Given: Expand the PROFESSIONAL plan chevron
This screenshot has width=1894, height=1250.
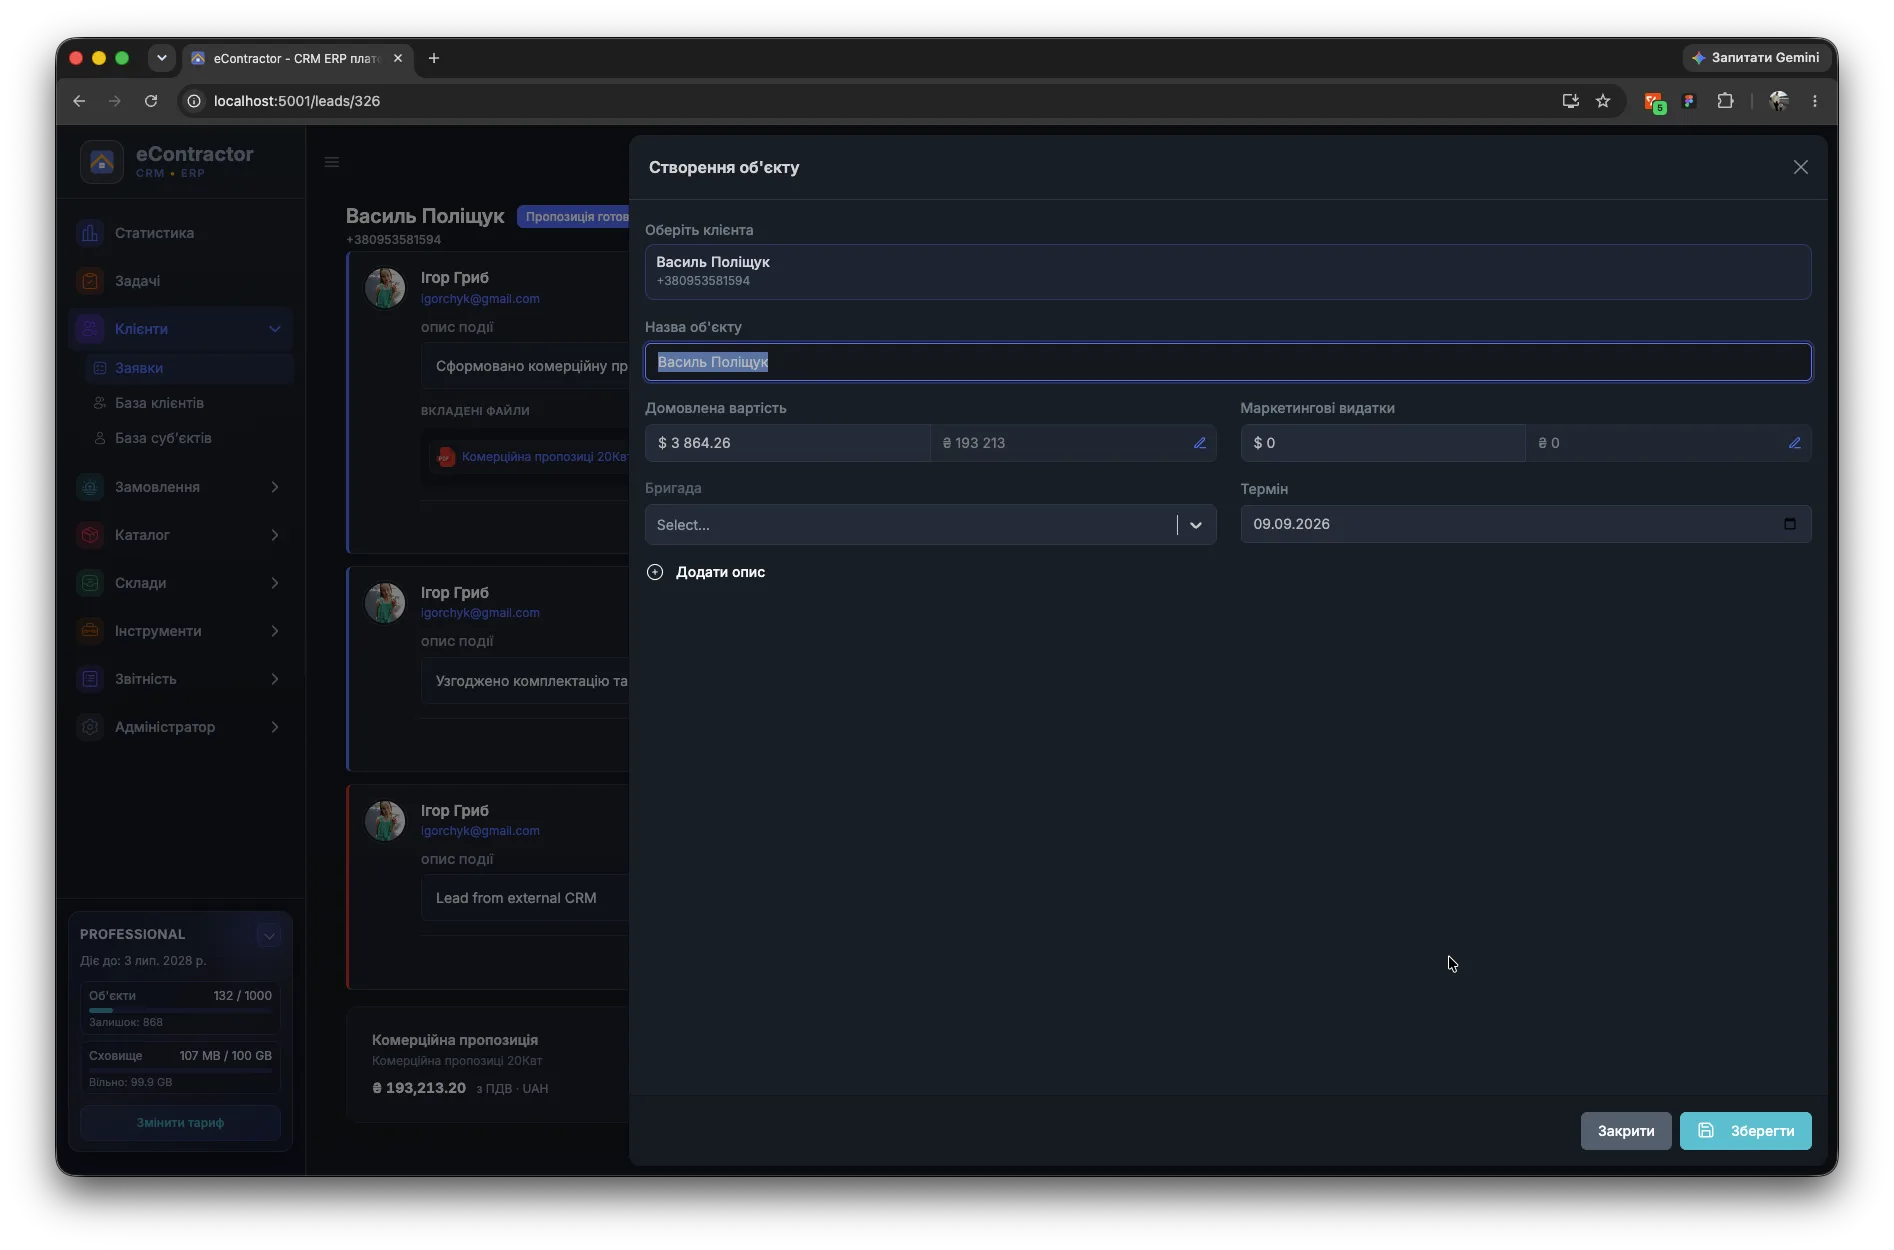Looking at the screenshot, I should (269, 936).
